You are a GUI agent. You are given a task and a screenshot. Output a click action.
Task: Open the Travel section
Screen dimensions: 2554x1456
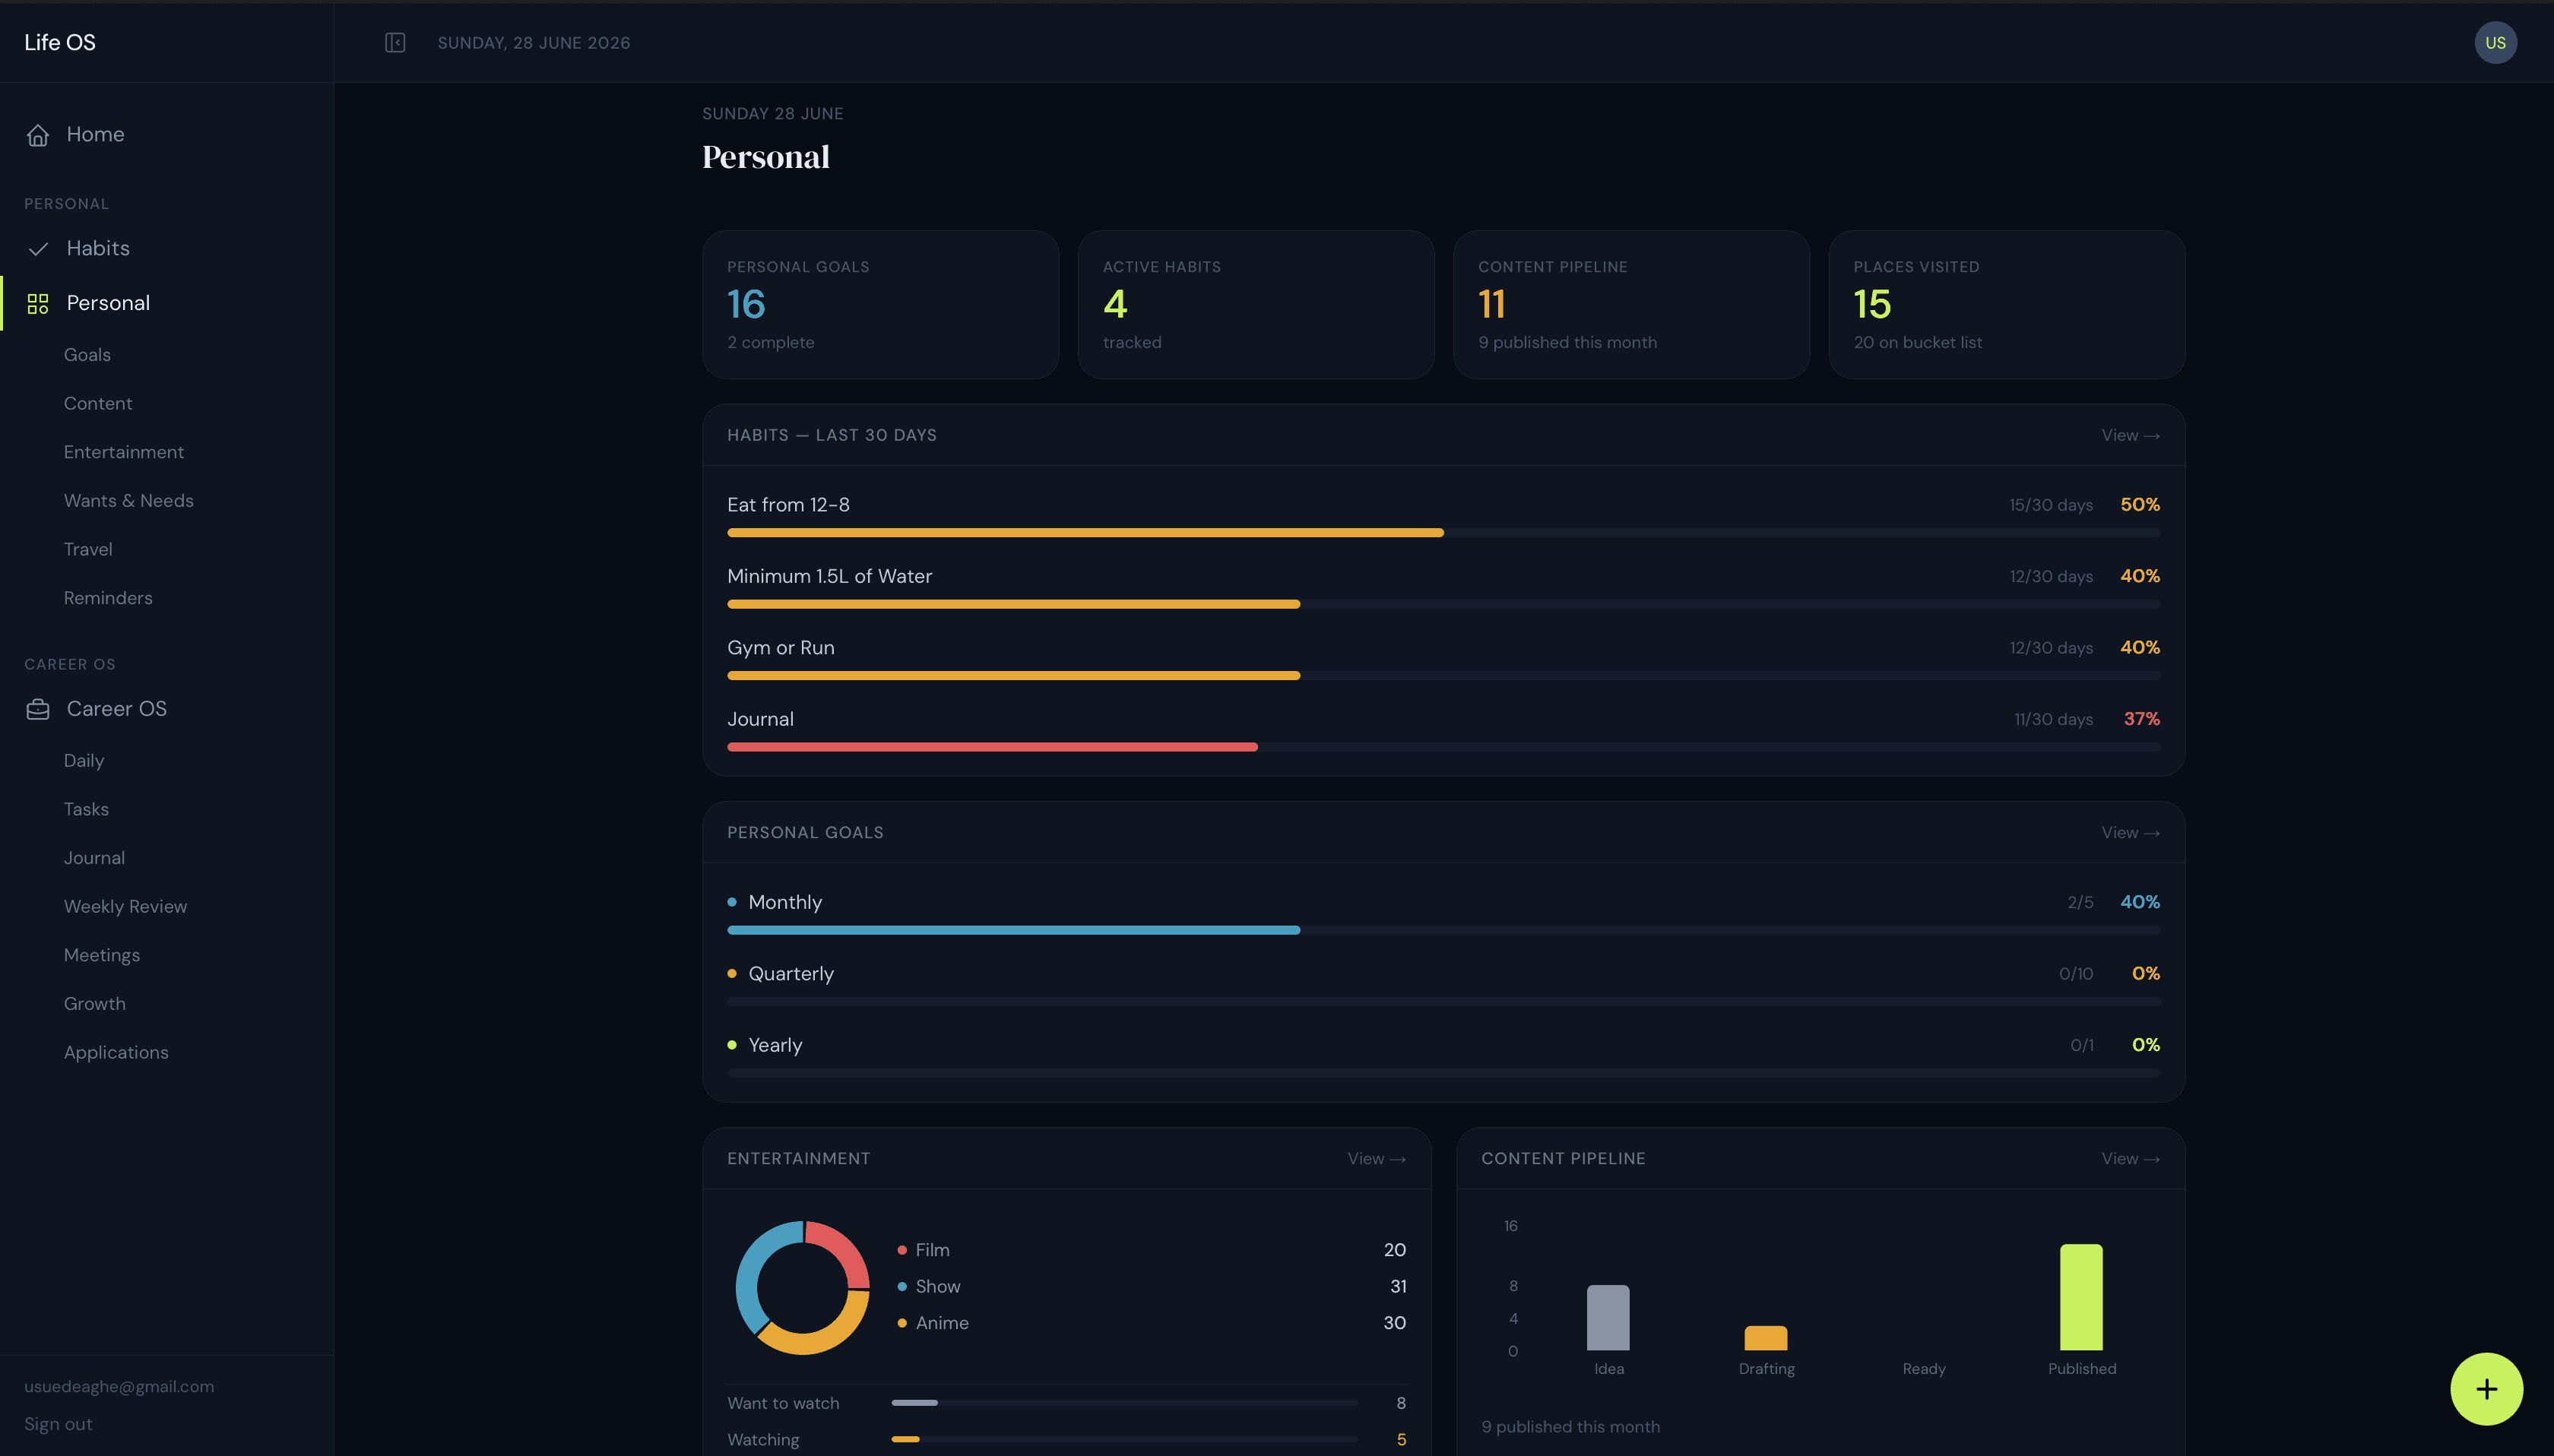tap(88, 549)
